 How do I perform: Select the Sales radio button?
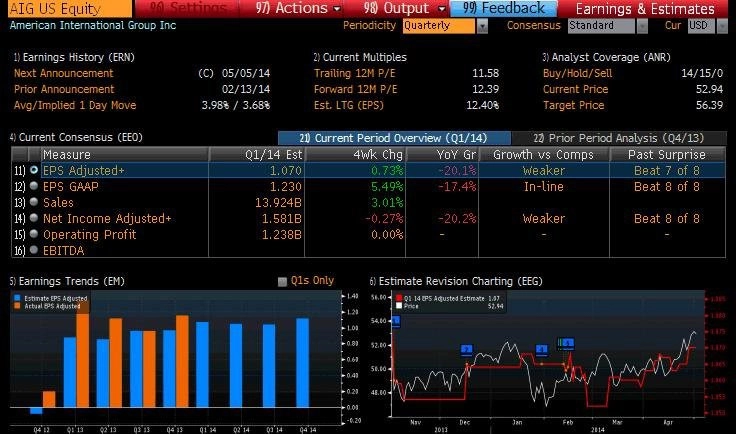coord(34,202)
